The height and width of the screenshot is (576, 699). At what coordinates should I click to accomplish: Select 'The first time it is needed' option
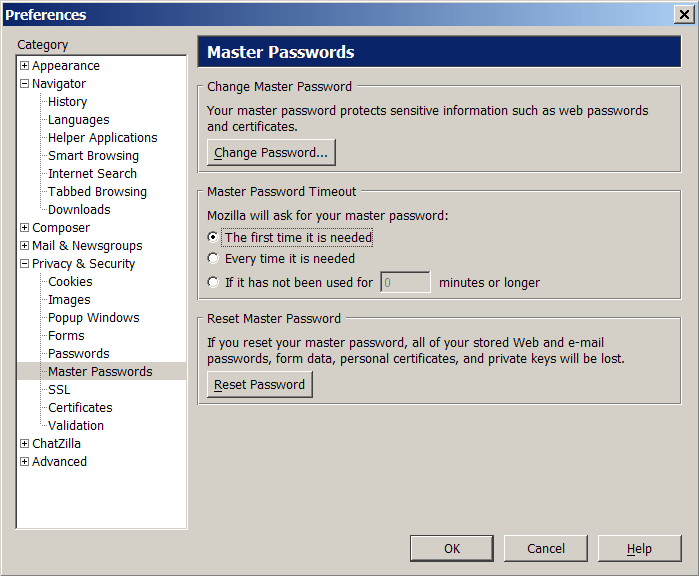213,238
